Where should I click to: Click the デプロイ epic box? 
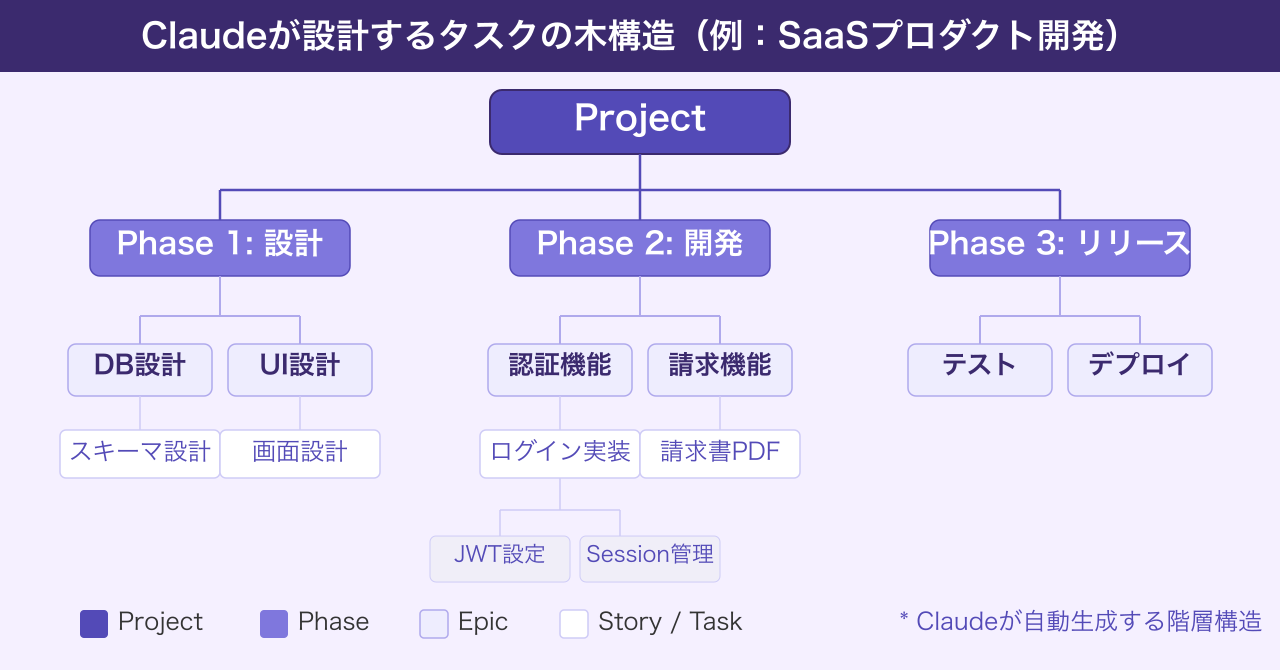pyautogui.click(x=1140, y=369)
